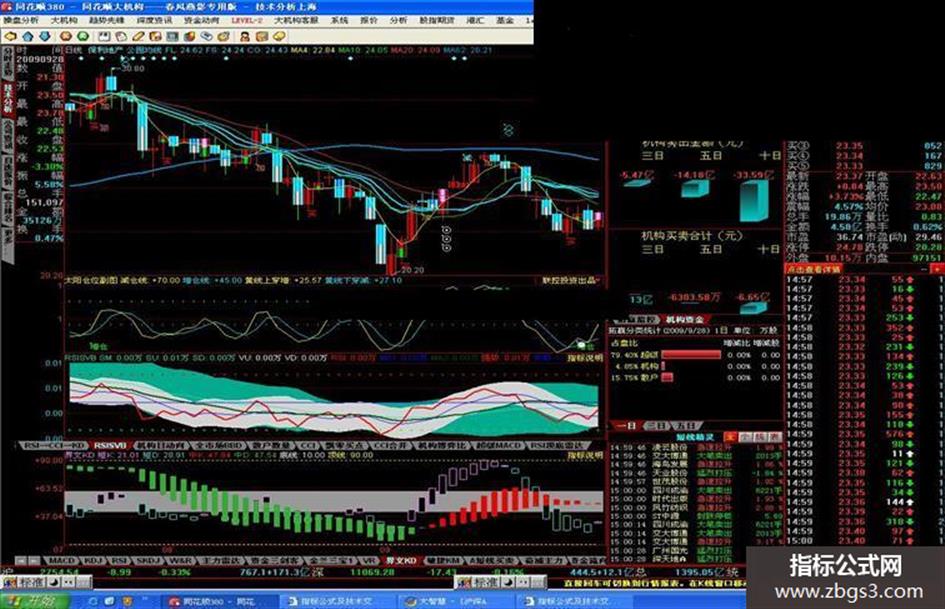Select the RSISVB indicator tab
This screenshot has width=945, height=609.
110,445
